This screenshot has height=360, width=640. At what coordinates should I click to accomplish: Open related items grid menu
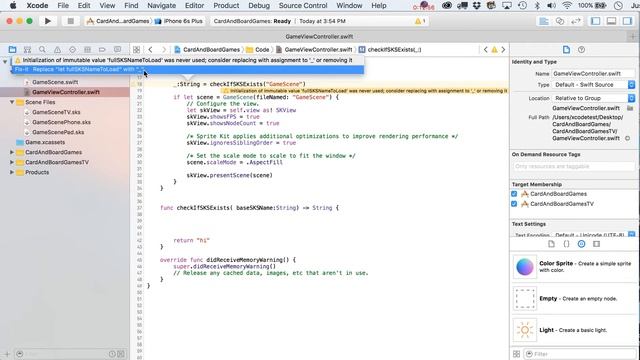(x=136, y=49)
